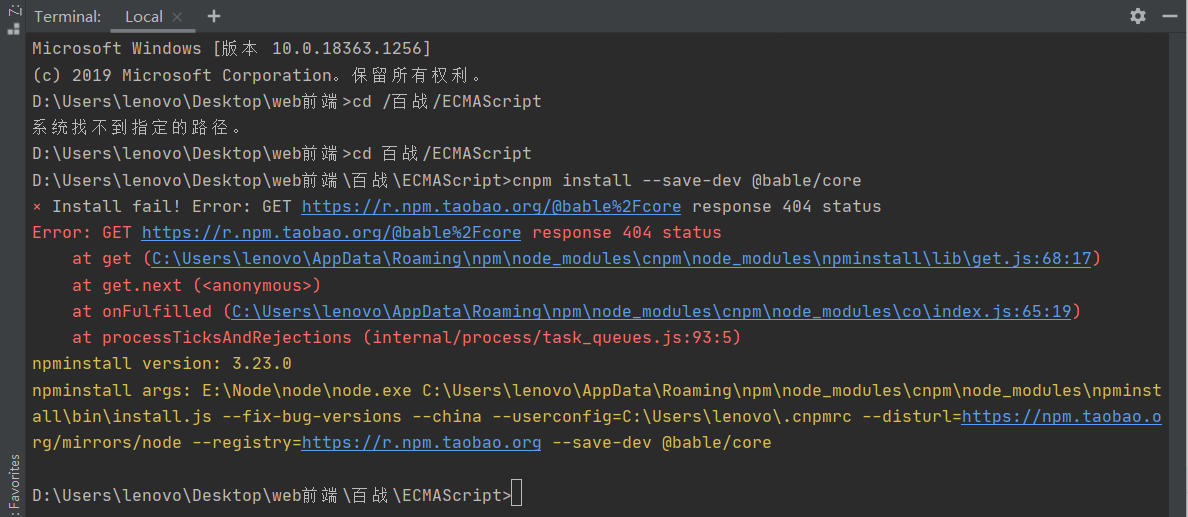Open terminal settings gear icon

[1137, 16]
